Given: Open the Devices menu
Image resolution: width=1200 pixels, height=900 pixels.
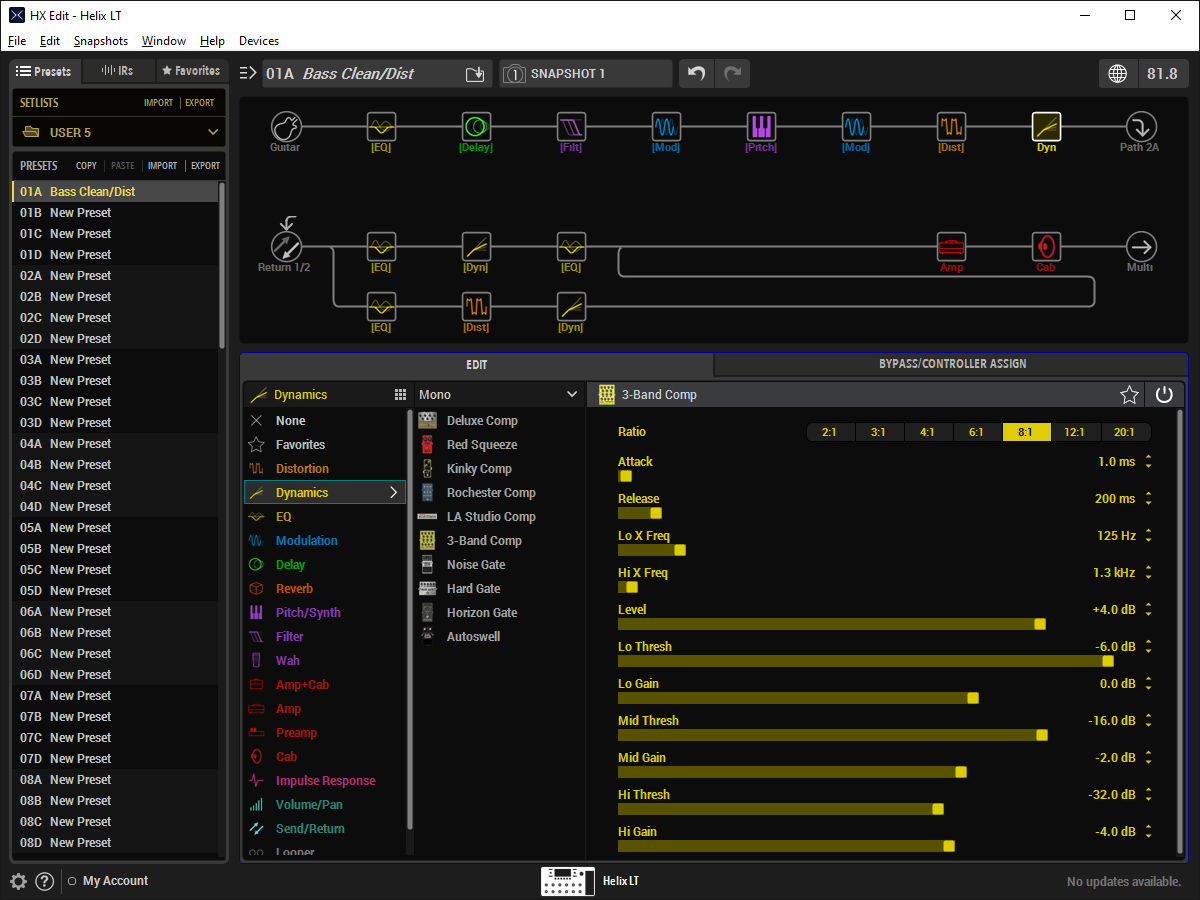Looking at the screenshot, I should tap(259, 41).
